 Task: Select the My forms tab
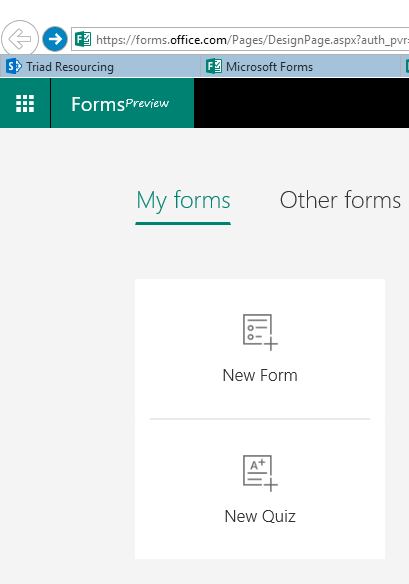pyautogui.click(x=183, y=201)
